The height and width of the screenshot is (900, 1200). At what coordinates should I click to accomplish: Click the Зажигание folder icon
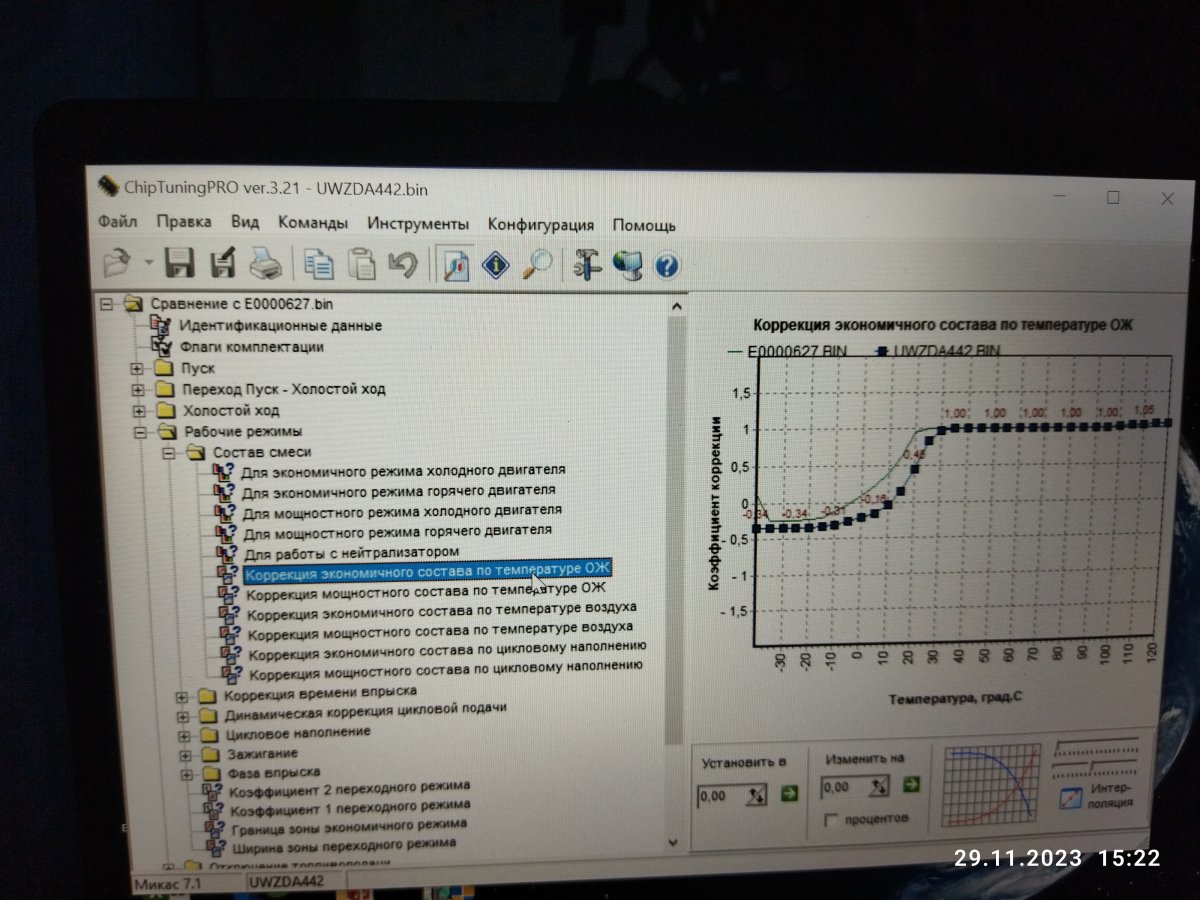(208, 753)
